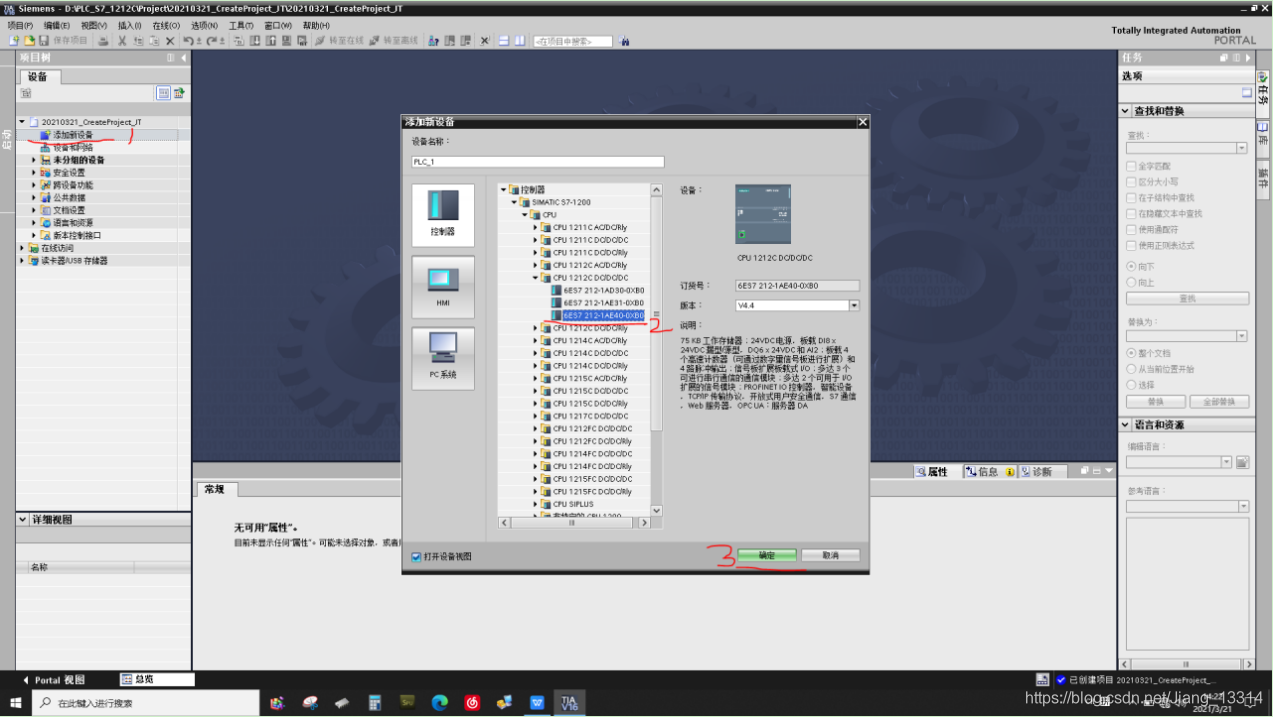Toggle 打开设备视图 checkbox
Screen dimensions: 1273x717
coord(416,557)
